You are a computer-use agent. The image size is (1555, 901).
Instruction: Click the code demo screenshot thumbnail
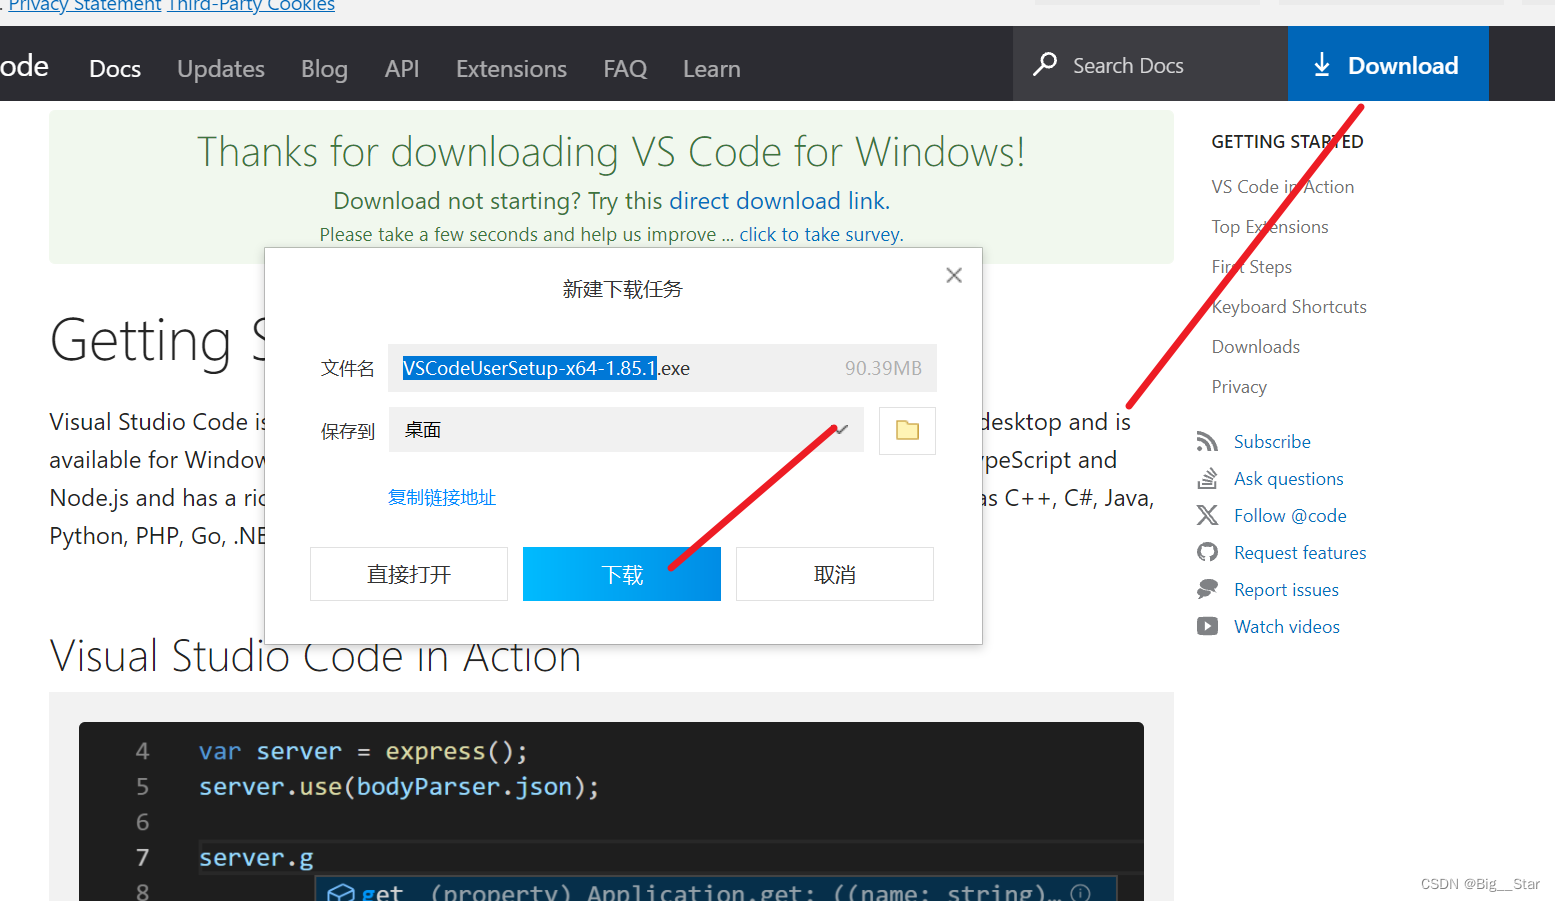tap(611, 811)
